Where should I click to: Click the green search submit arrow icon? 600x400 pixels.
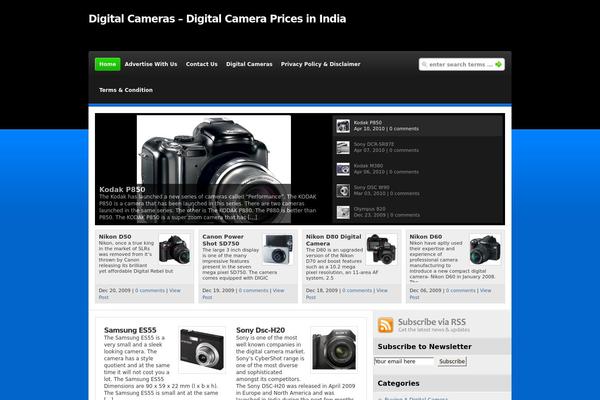click(x=498, y=64)
